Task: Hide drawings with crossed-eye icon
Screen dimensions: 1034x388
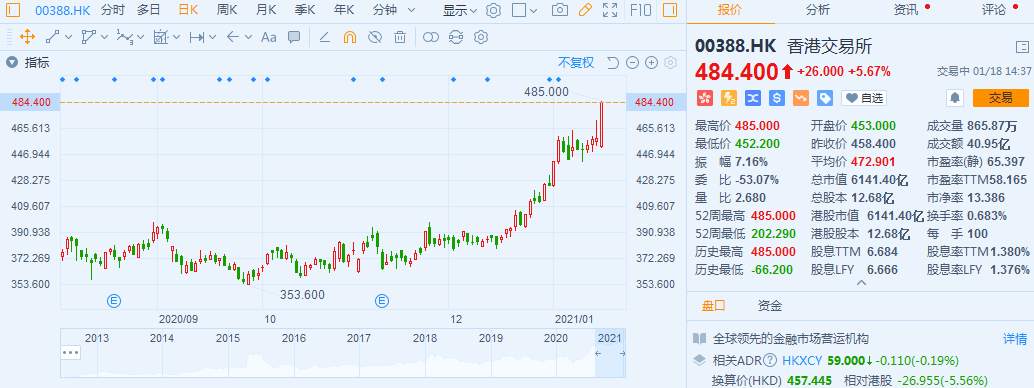Action: [375, 37]
